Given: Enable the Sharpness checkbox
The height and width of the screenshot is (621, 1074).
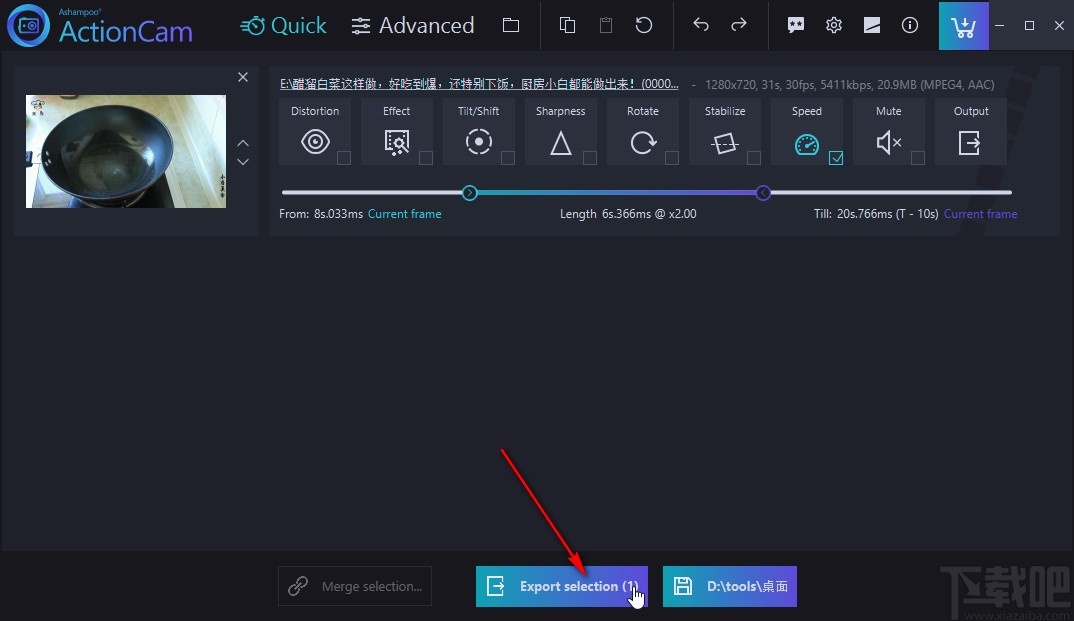Looking at the screenshot, I should click(x=590, y=158).
